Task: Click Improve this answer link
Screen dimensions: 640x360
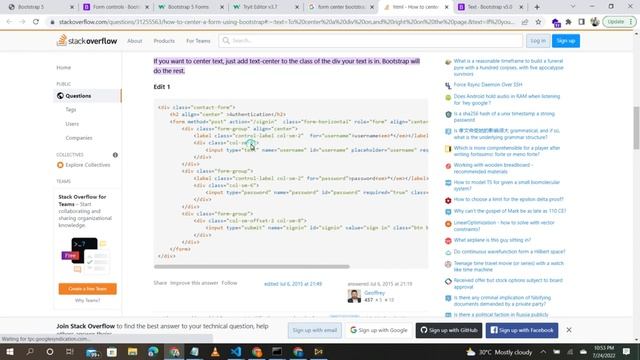Action: pyautogui.click(x=194, y=283)
